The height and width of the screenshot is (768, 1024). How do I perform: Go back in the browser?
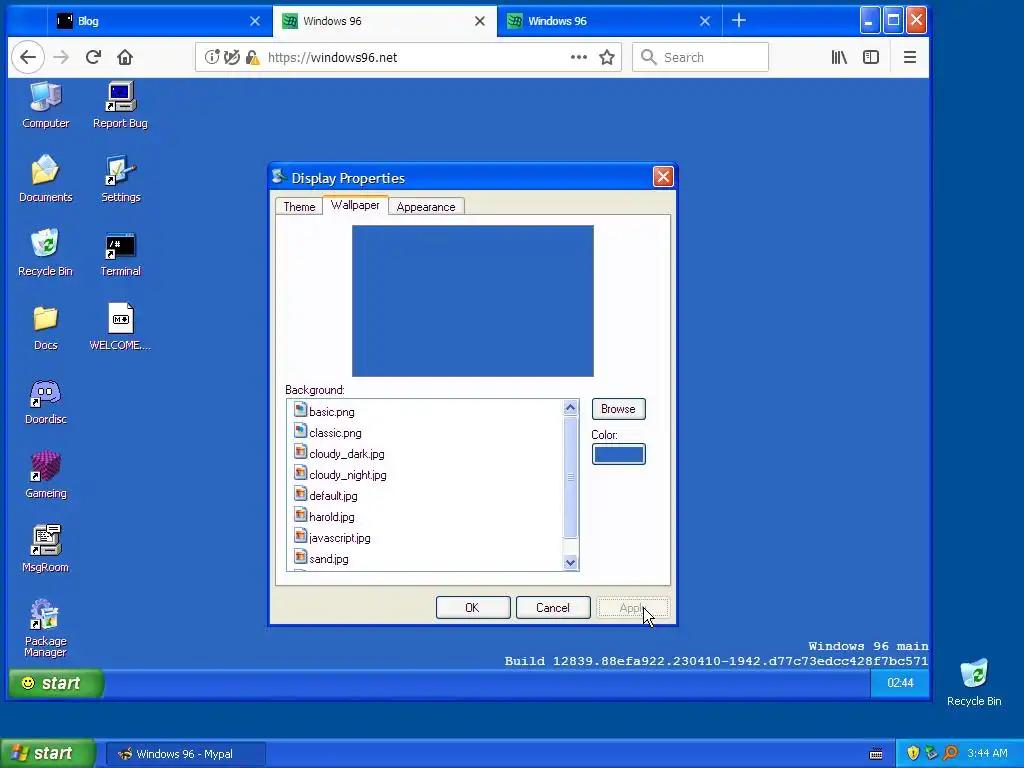pos(27,57)
